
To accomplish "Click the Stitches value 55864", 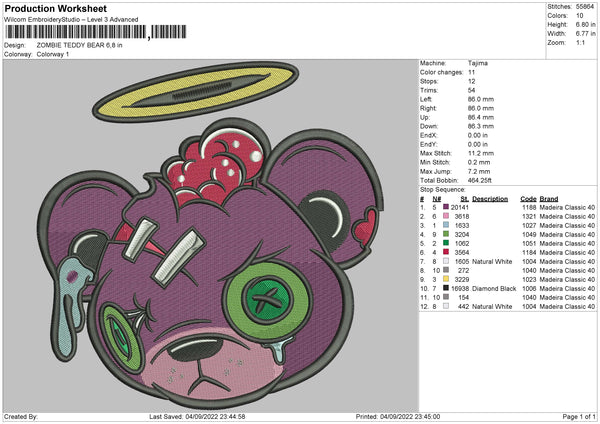I will pyautogui.click(x=585, y=7).
